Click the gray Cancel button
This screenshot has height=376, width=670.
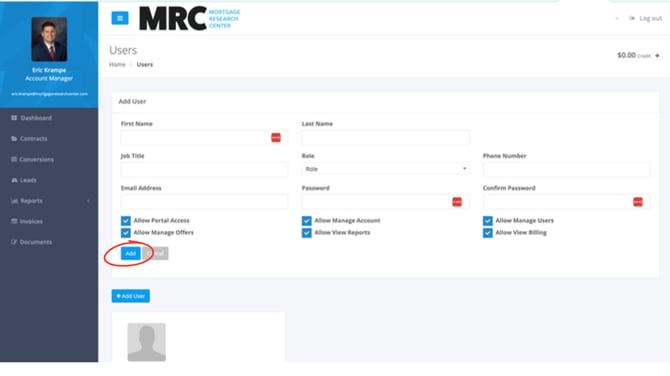pos(156,253)
